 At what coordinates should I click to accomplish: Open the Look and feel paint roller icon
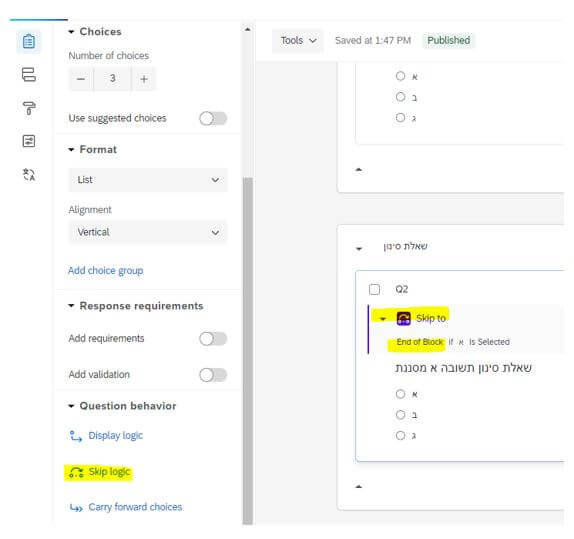point(29,108)
